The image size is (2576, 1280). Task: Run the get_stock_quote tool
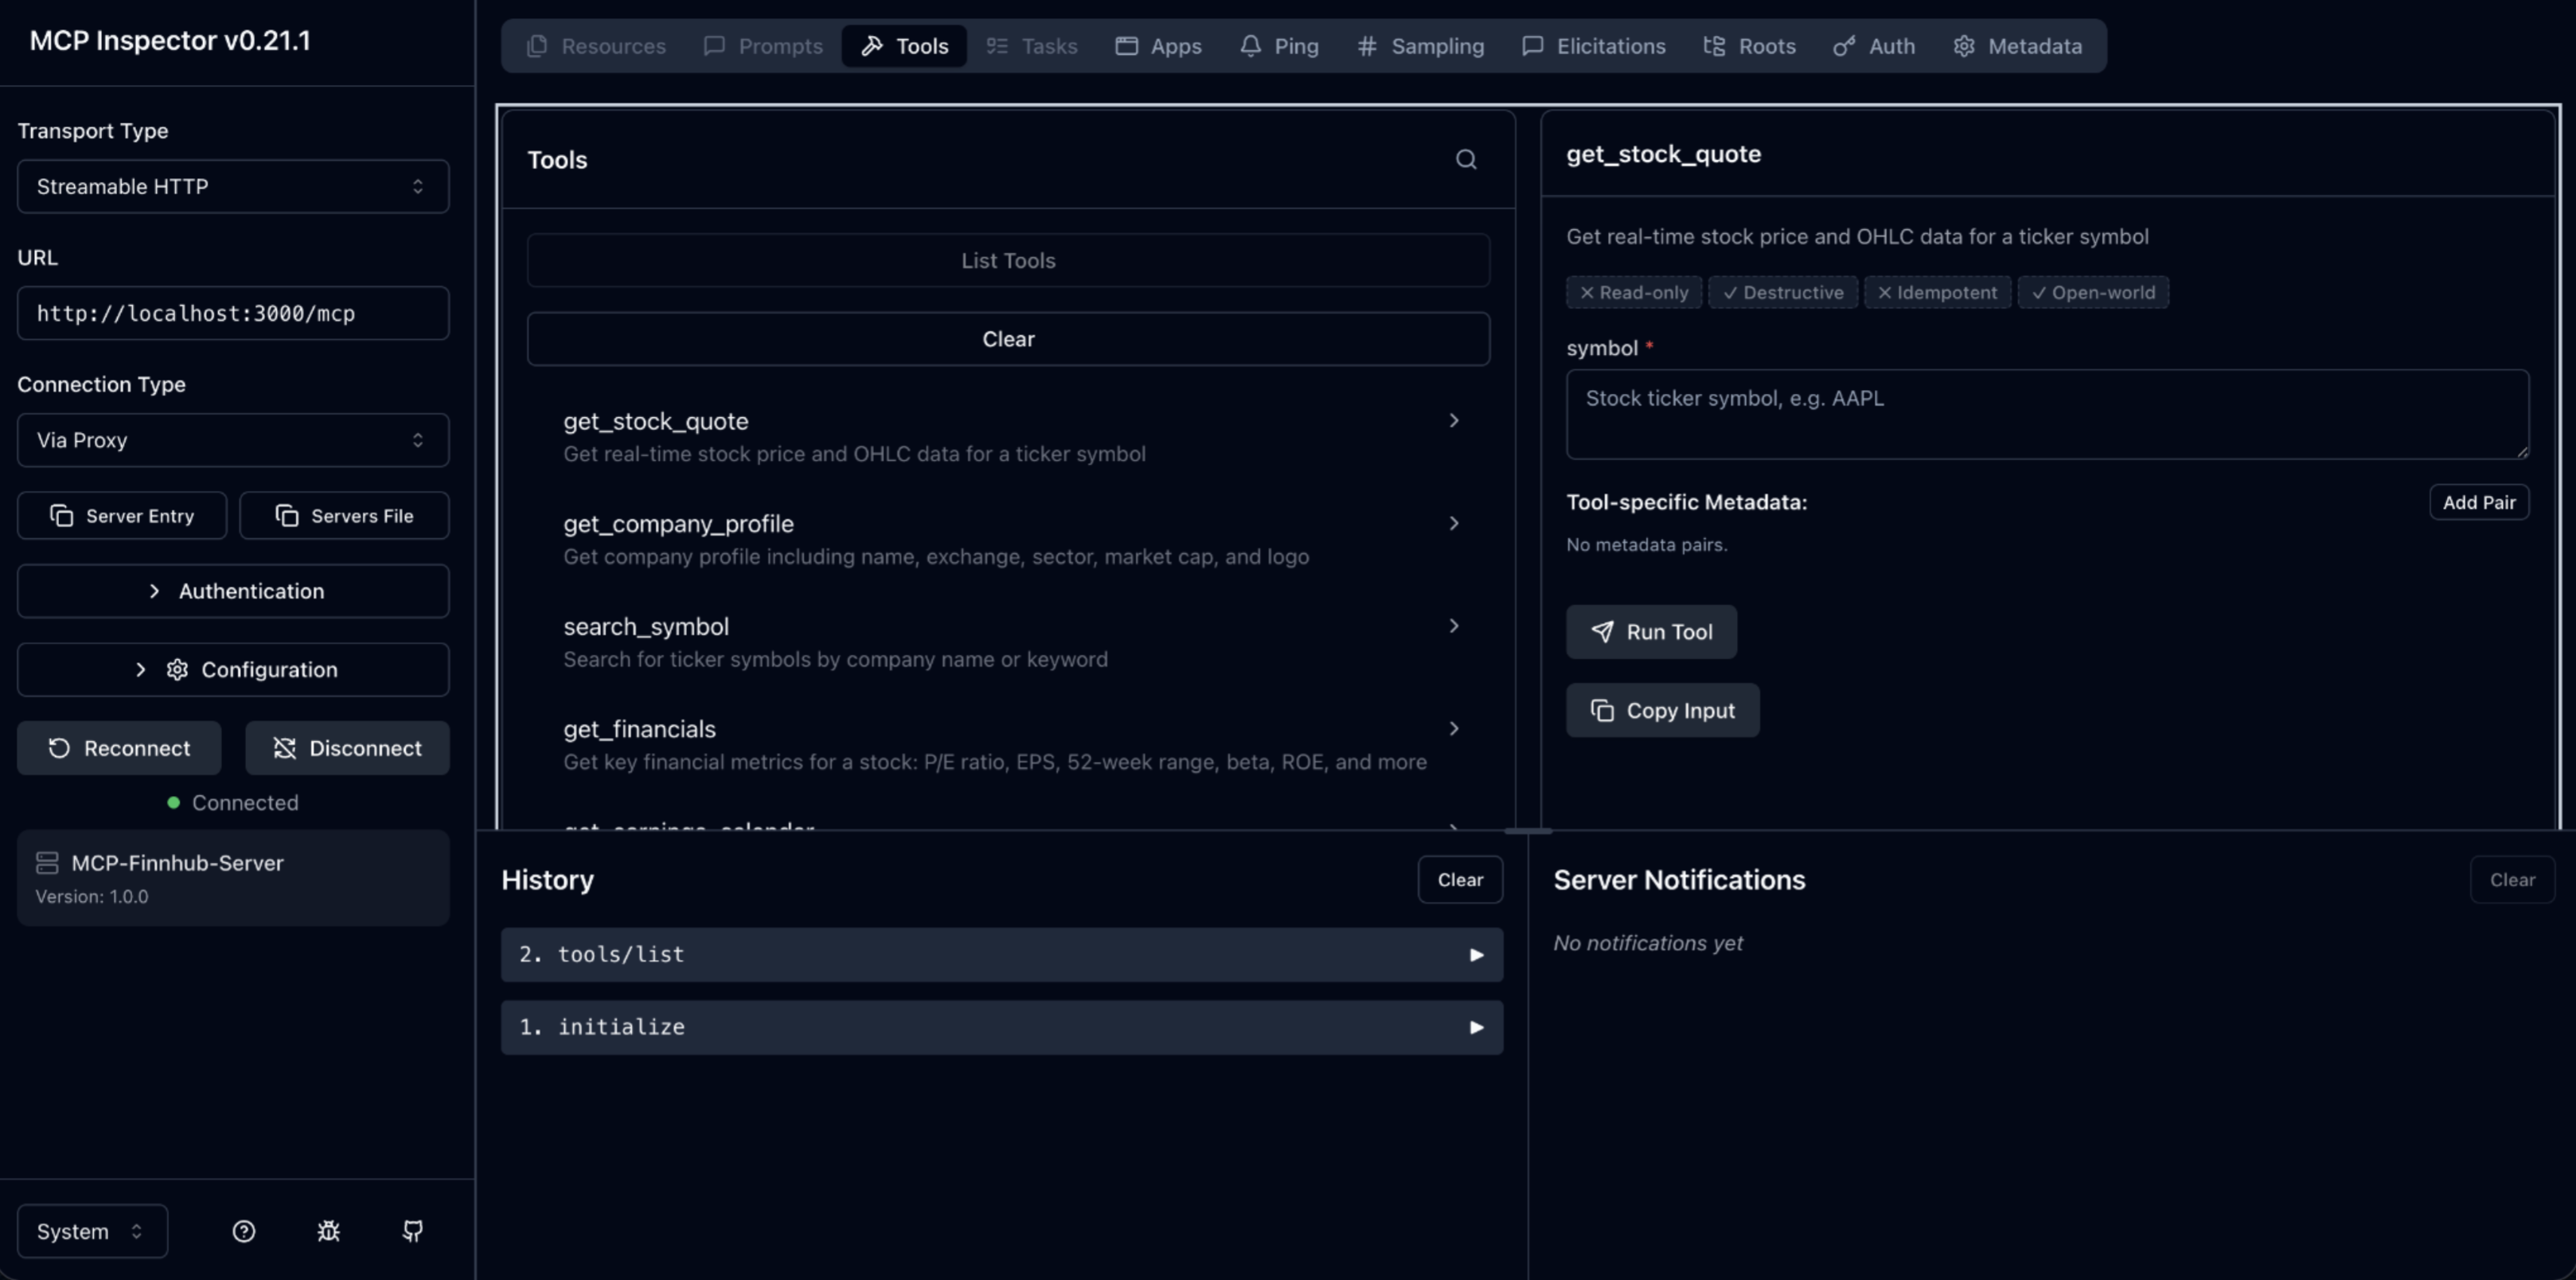[x=1652, y=632]
